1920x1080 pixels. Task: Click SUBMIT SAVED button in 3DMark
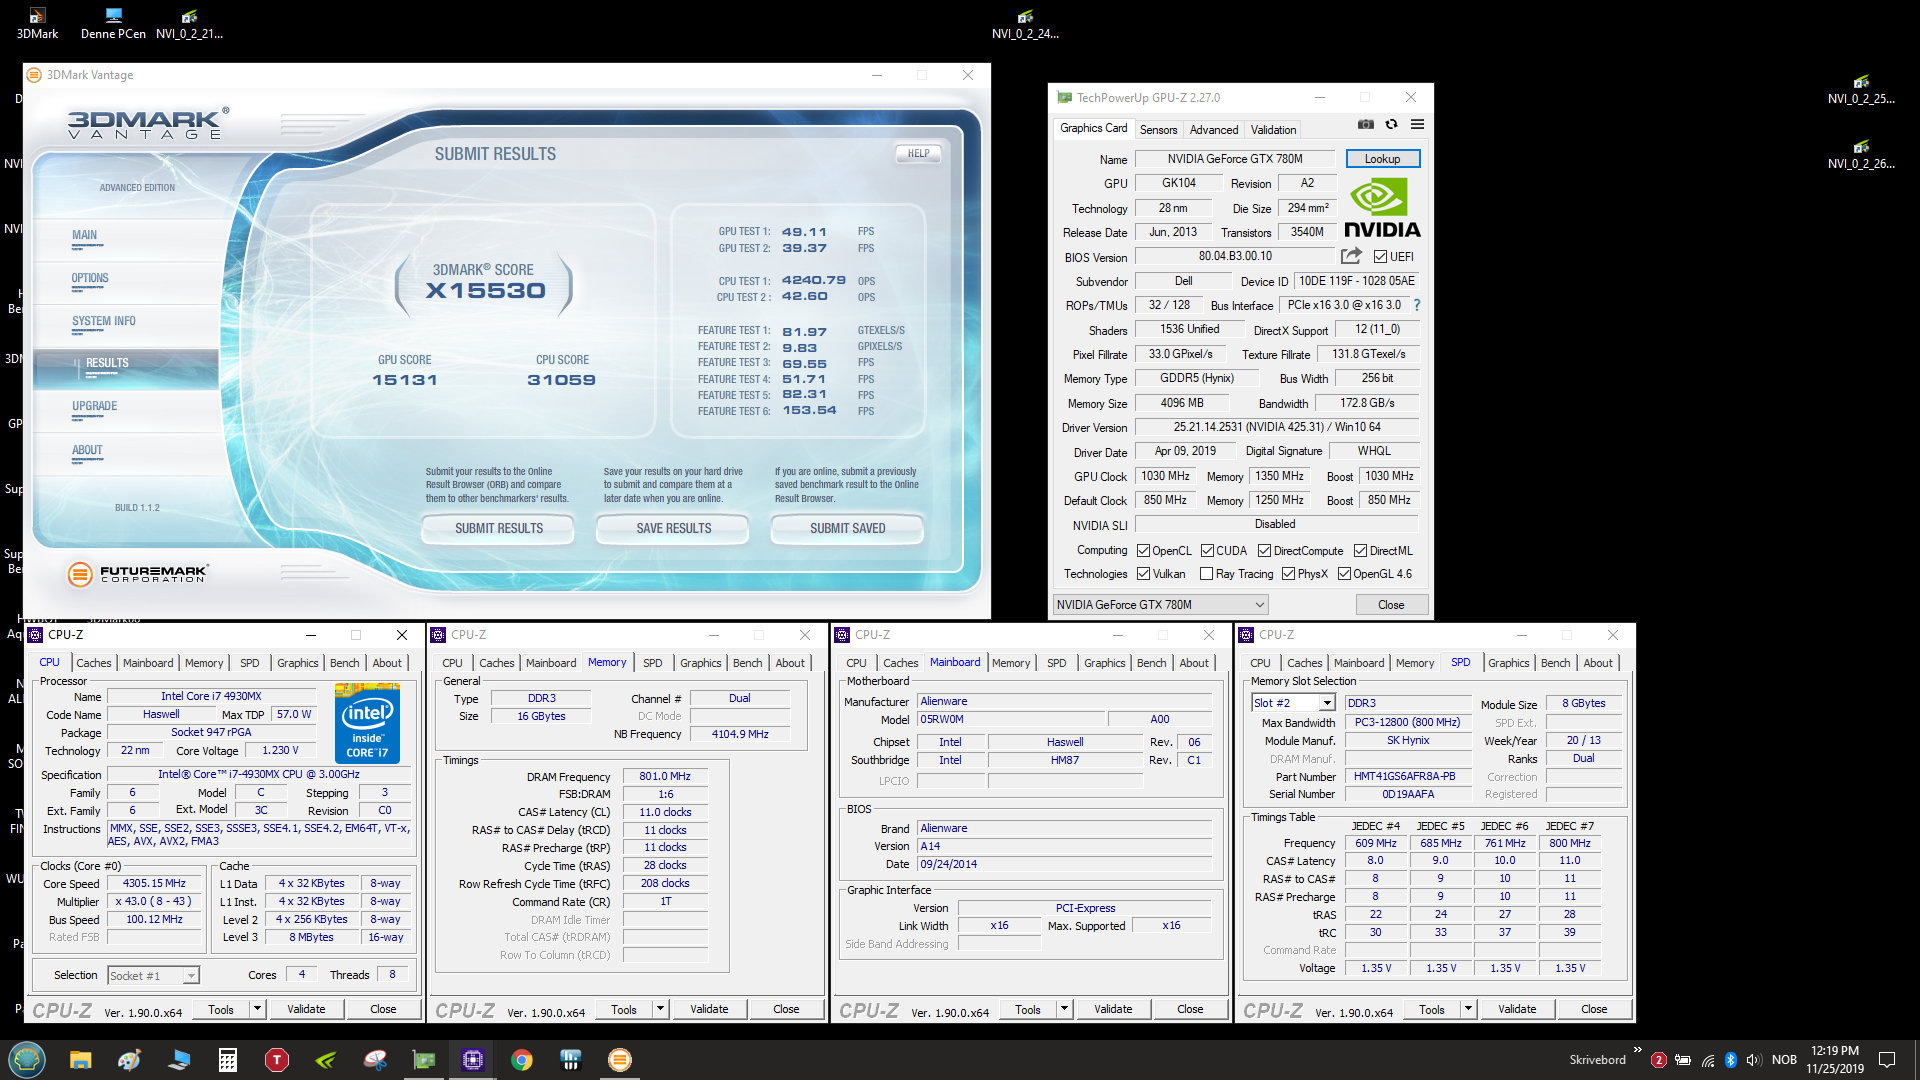[x=847, y=528]
